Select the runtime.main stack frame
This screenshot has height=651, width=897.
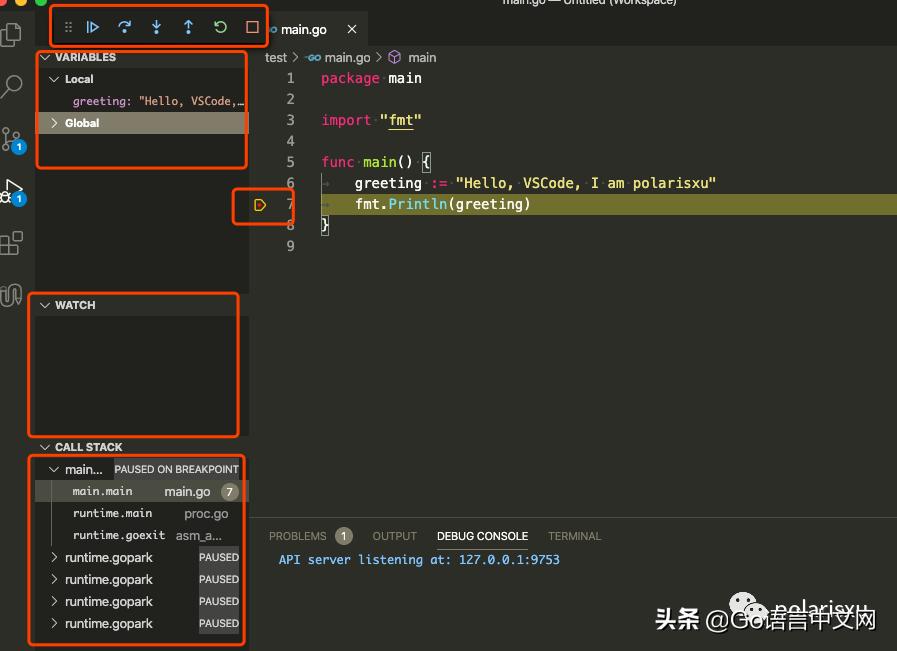[x=112, y=513]
